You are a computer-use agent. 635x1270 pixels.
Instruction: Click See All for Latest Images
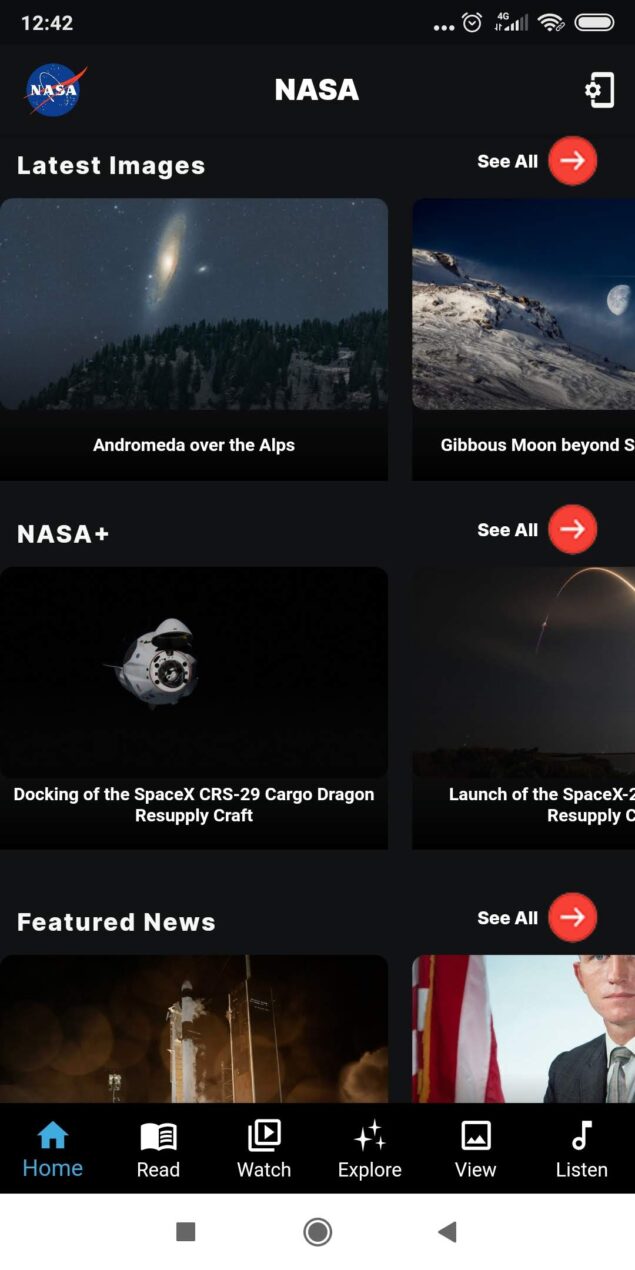[x=507, y=161]
